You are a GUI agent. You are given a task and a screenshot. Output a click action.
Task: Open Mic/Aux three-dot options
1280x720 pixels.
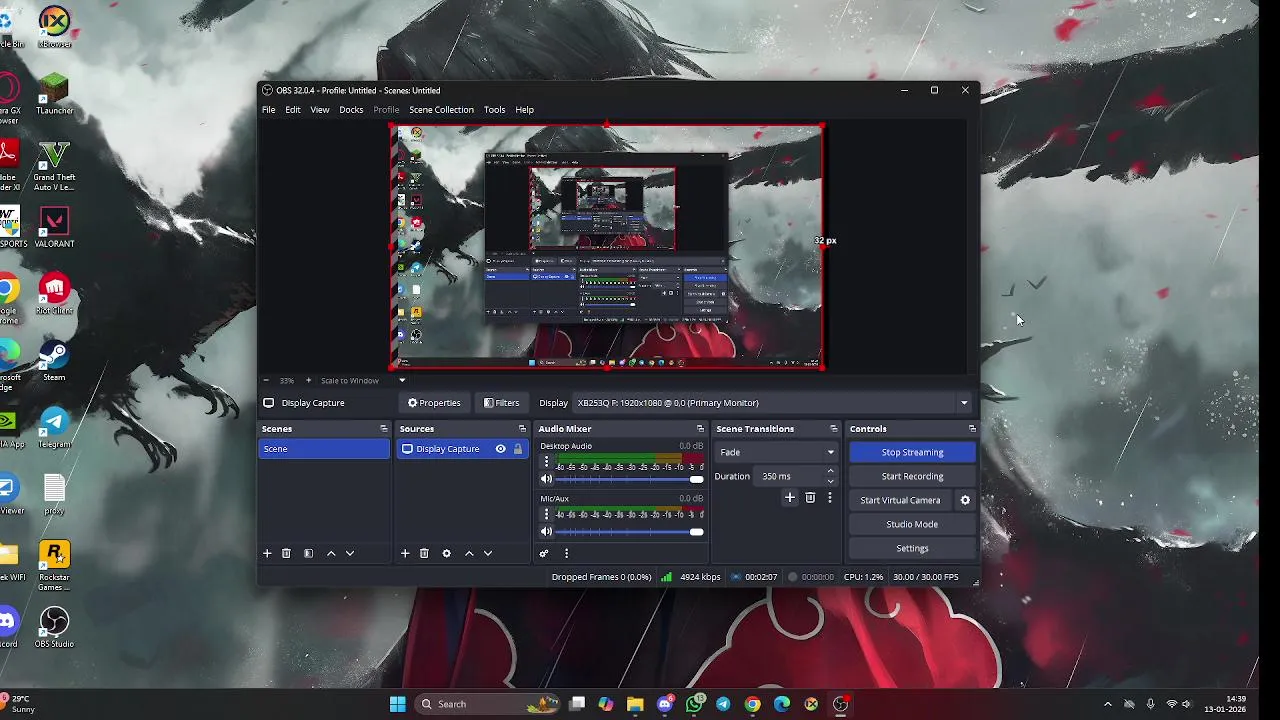pyautogui.click(x=546, y=514)
